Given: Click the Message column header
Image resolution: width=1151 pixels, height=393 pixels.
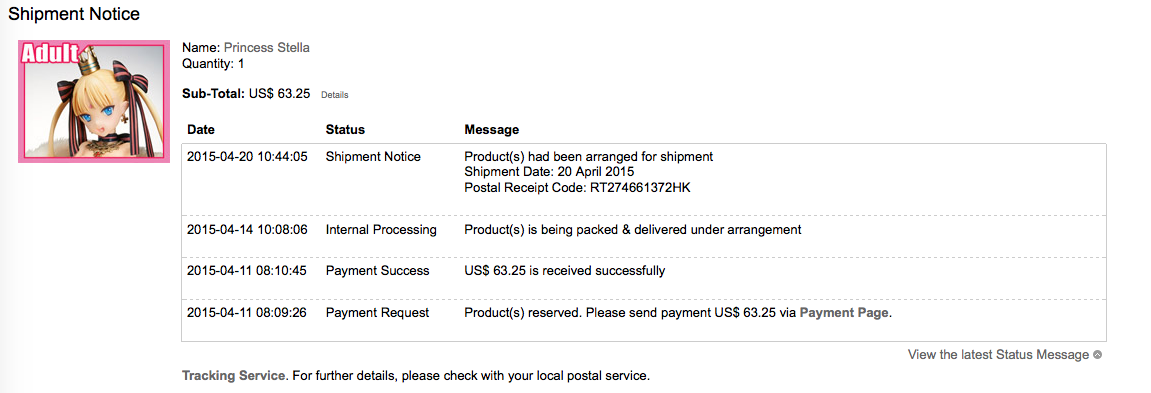Looking at the screenshot, I should coord(492,130).
